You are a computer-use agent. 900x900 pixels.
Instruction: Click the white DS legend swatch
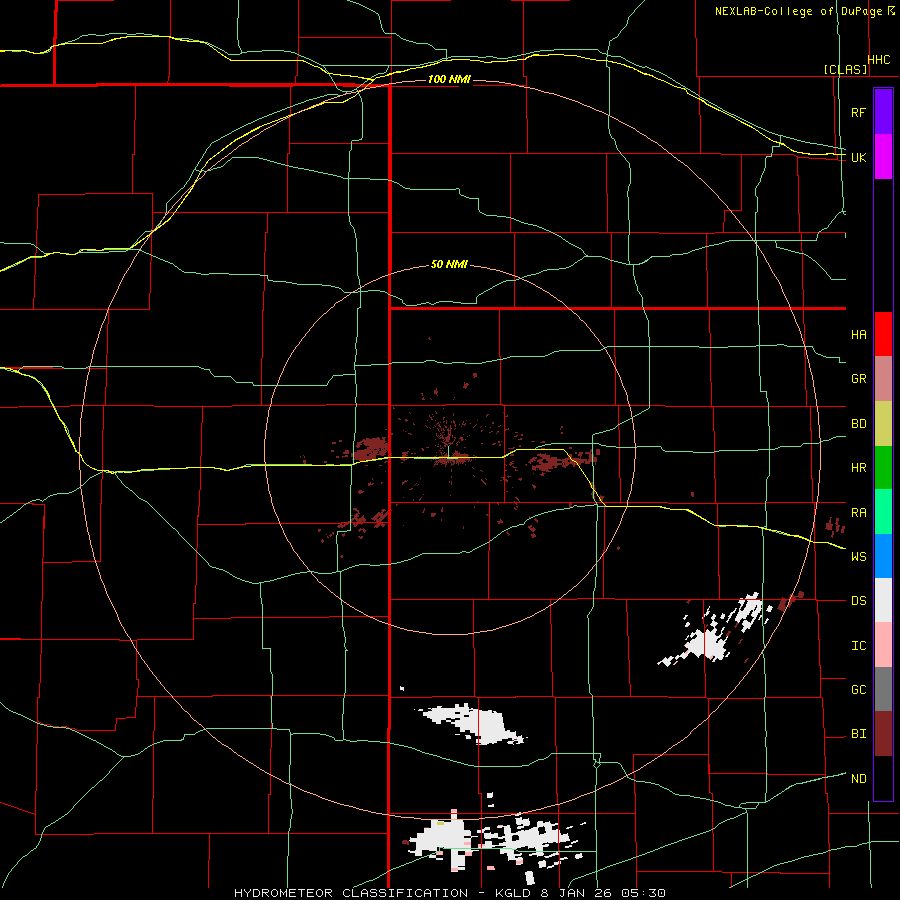point(883,600)
